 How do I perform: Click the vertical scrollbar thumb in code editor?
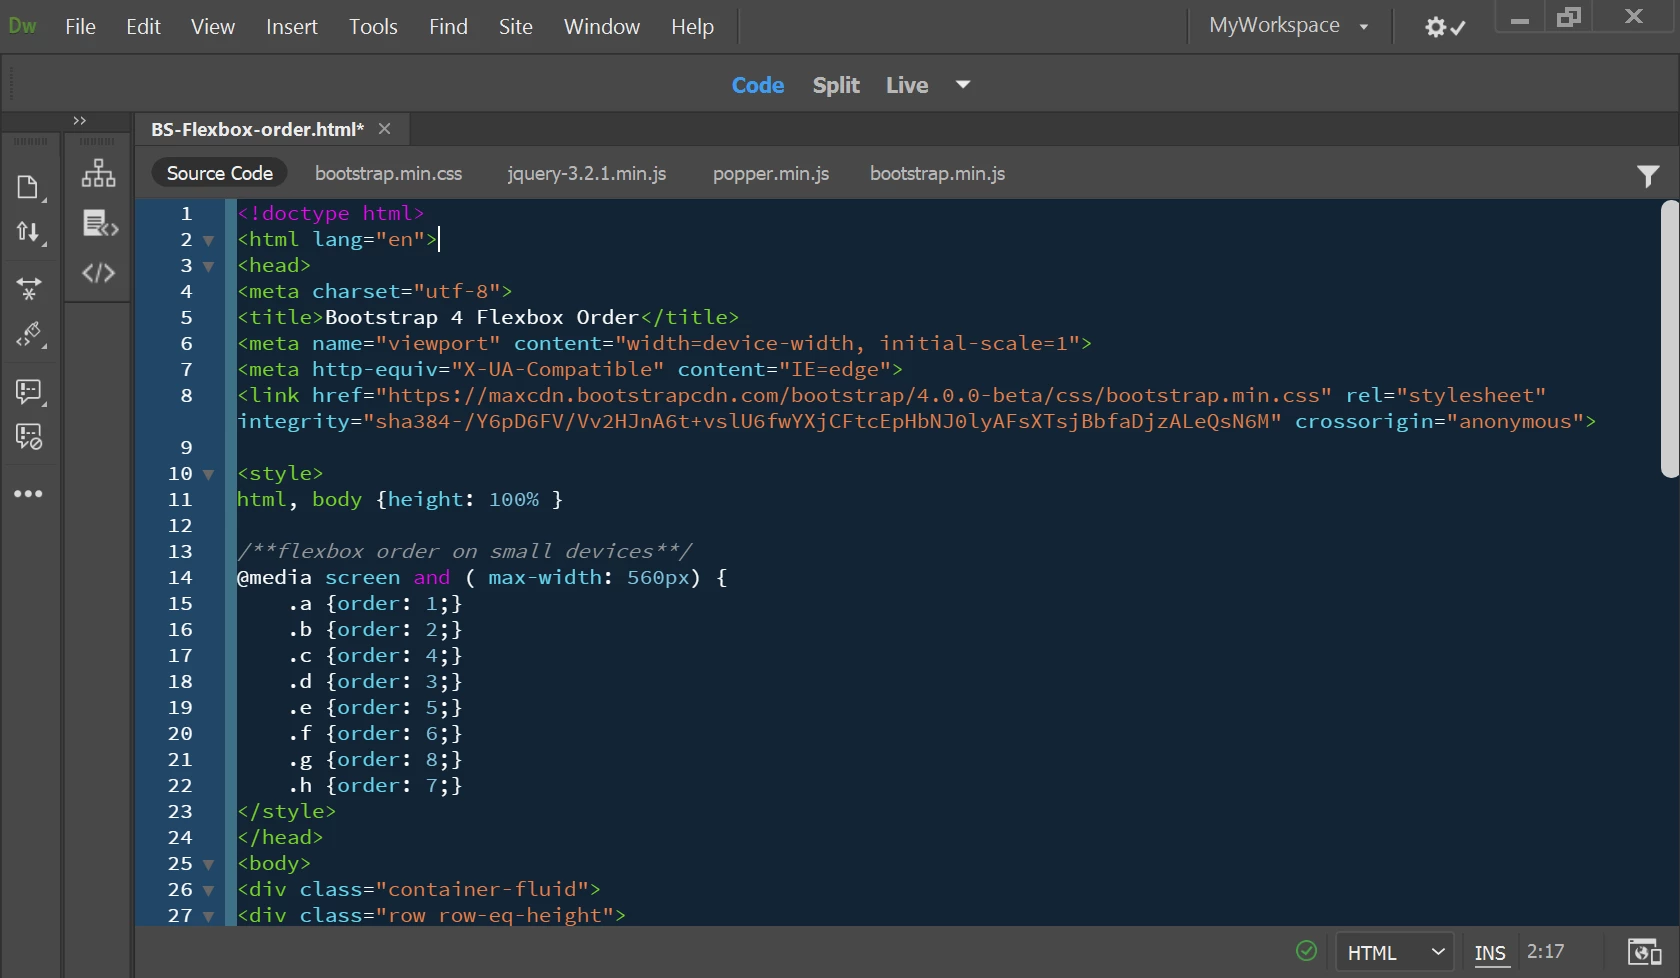point(1669,339)
